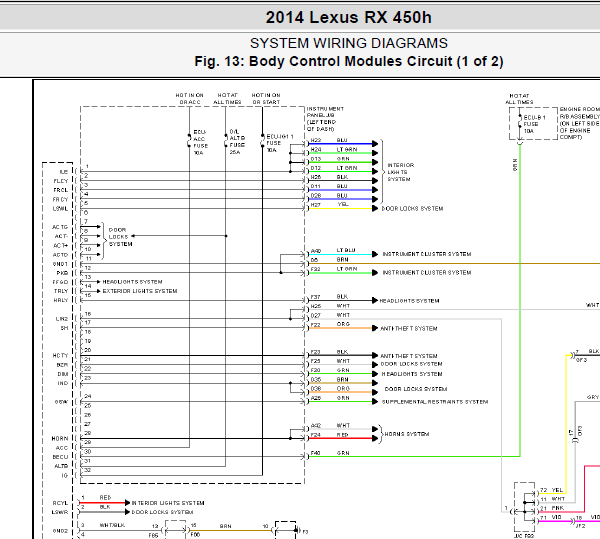Click the D13 GRN wire label
Image resolution: width=600 pixels, height=539 pixels.
coord(330,158)
